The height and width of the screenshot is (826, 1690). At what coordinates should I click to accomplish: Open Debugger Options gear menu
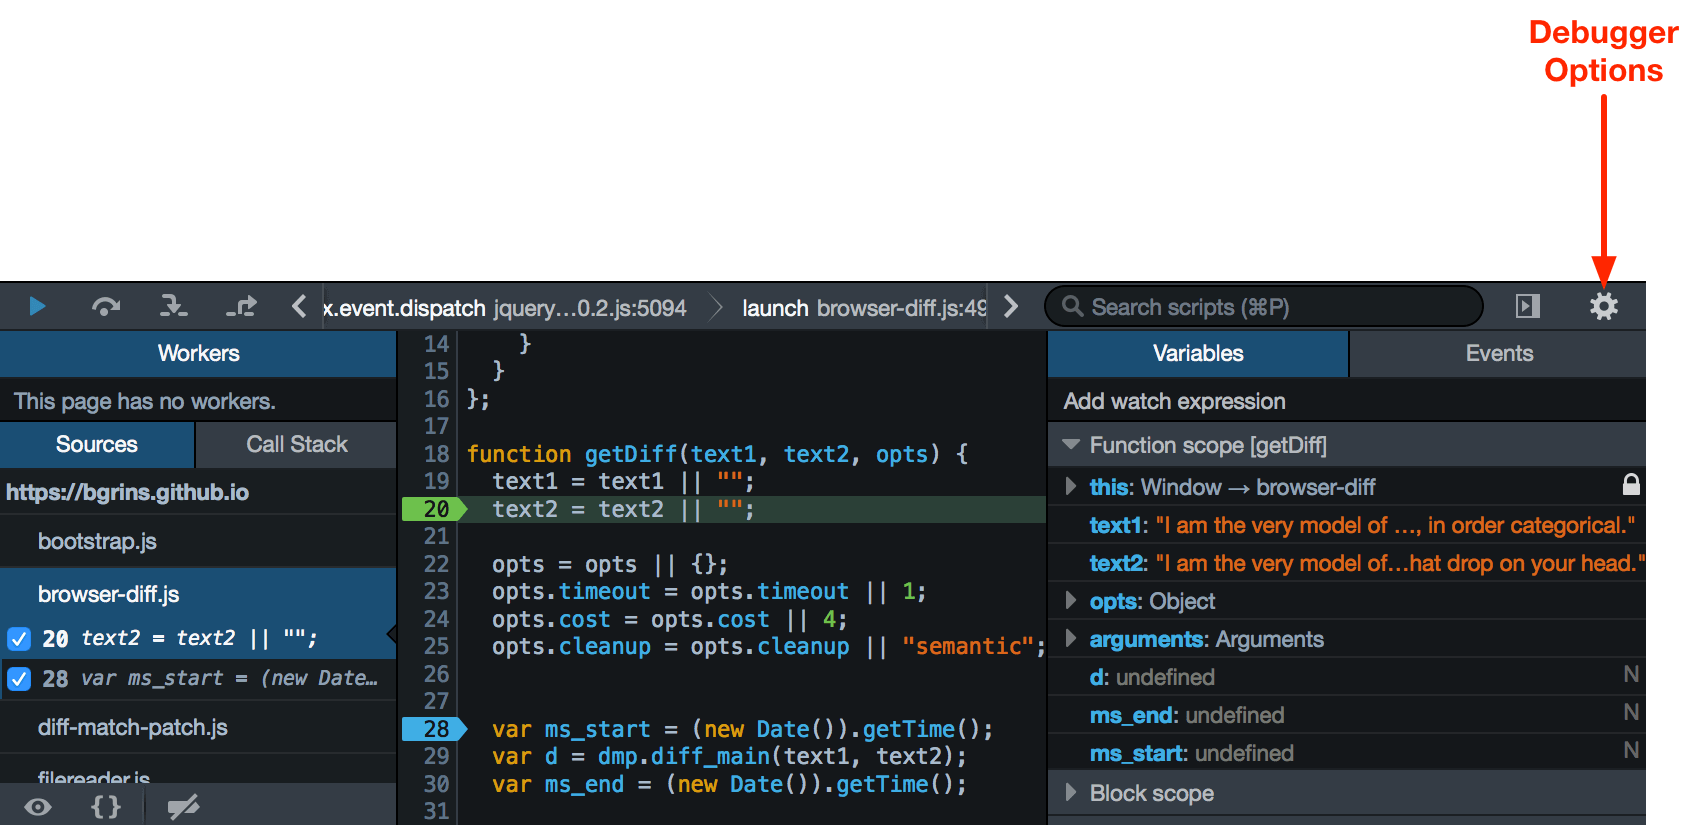point(1603,306)
